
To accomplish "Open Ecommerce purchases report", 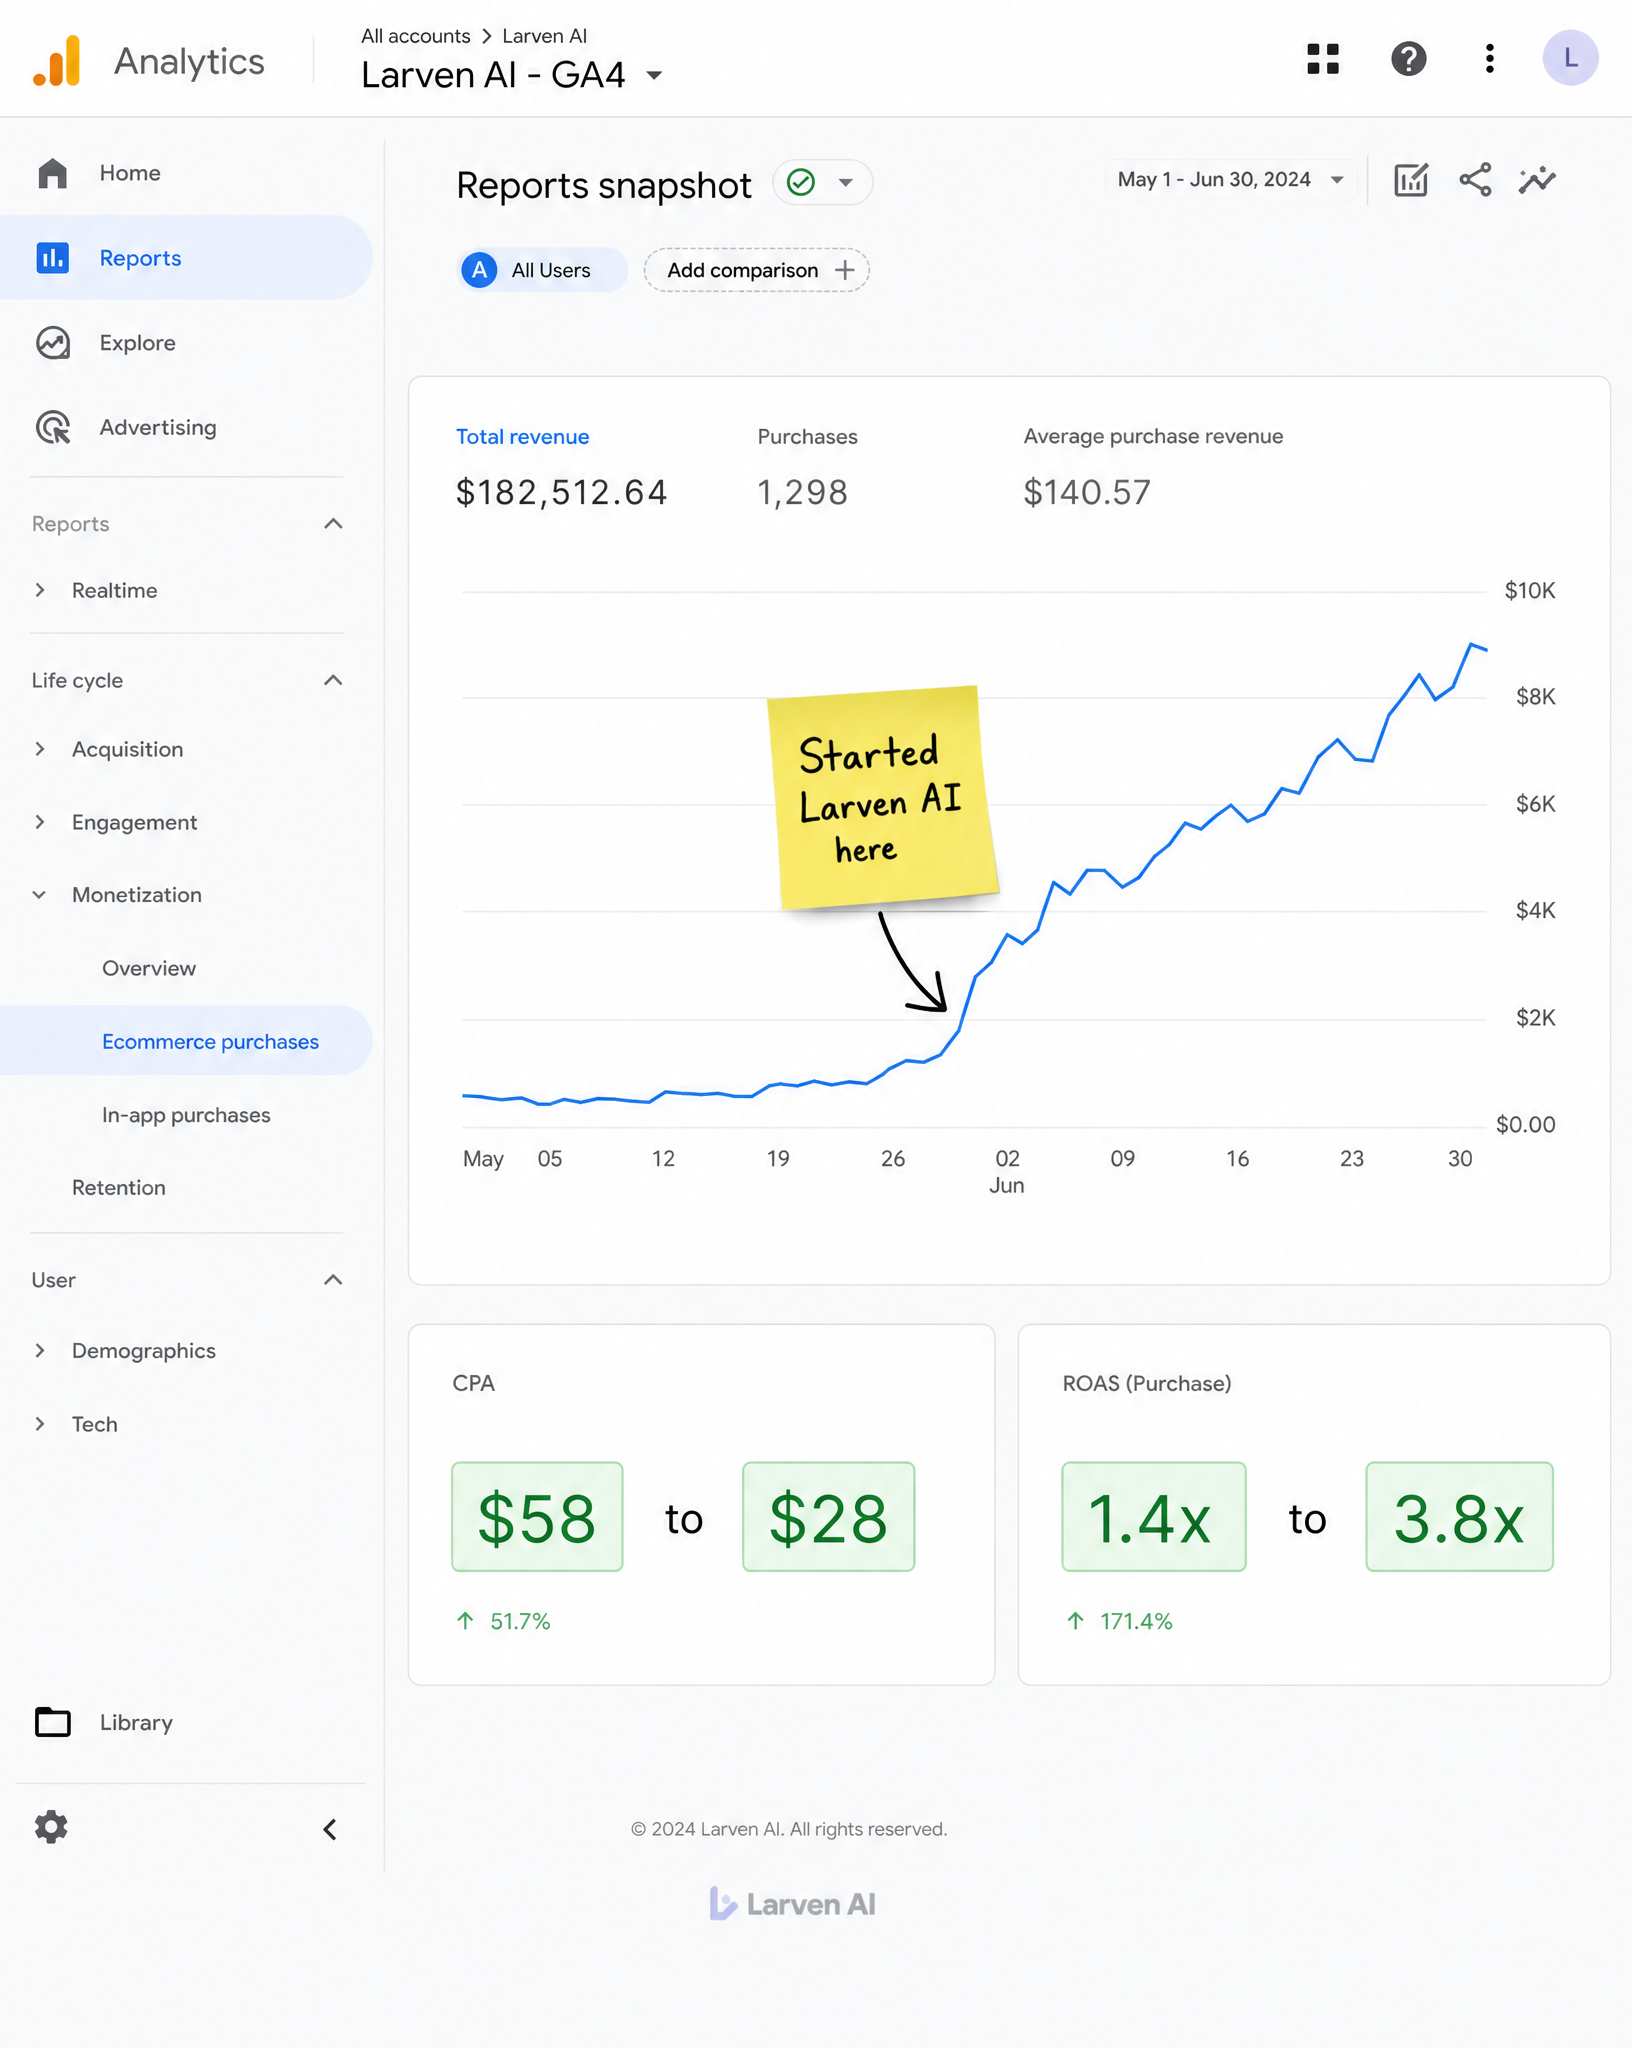I will pos(186,1041).
